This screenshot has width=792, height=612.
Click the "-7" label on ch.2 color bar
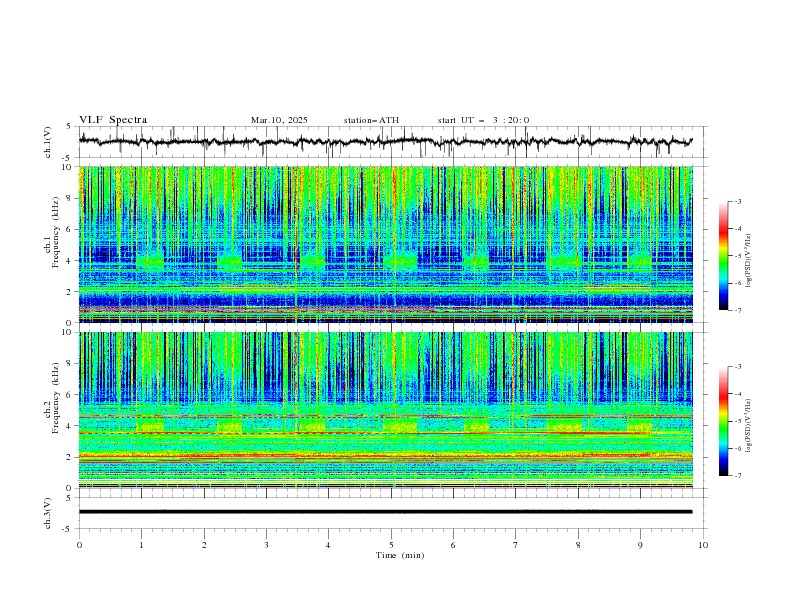pos(737,475)
